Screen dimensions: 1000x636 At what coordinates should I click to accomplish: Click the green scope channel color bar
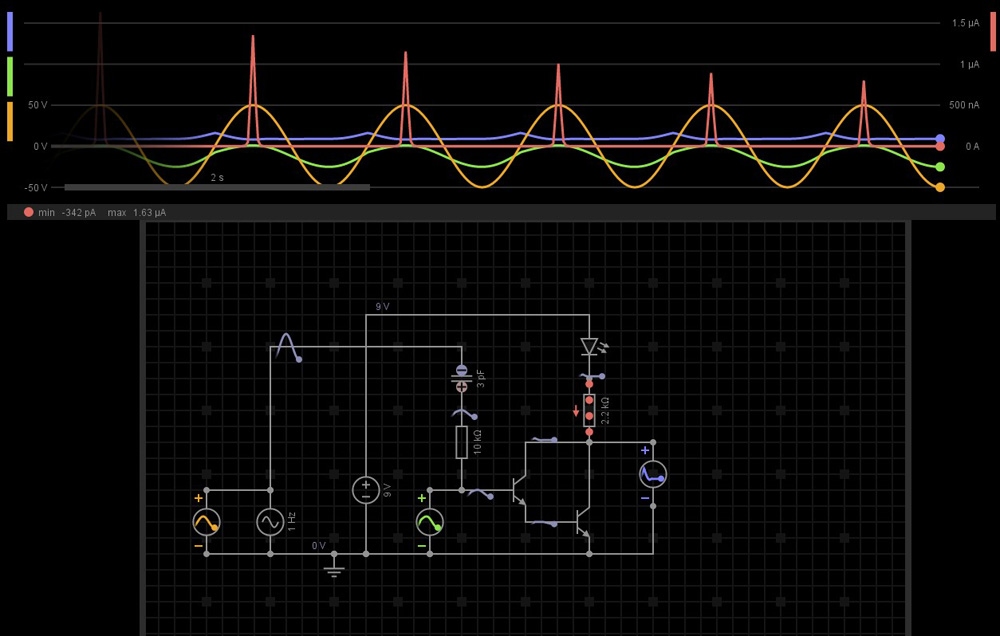pos(10,76)
